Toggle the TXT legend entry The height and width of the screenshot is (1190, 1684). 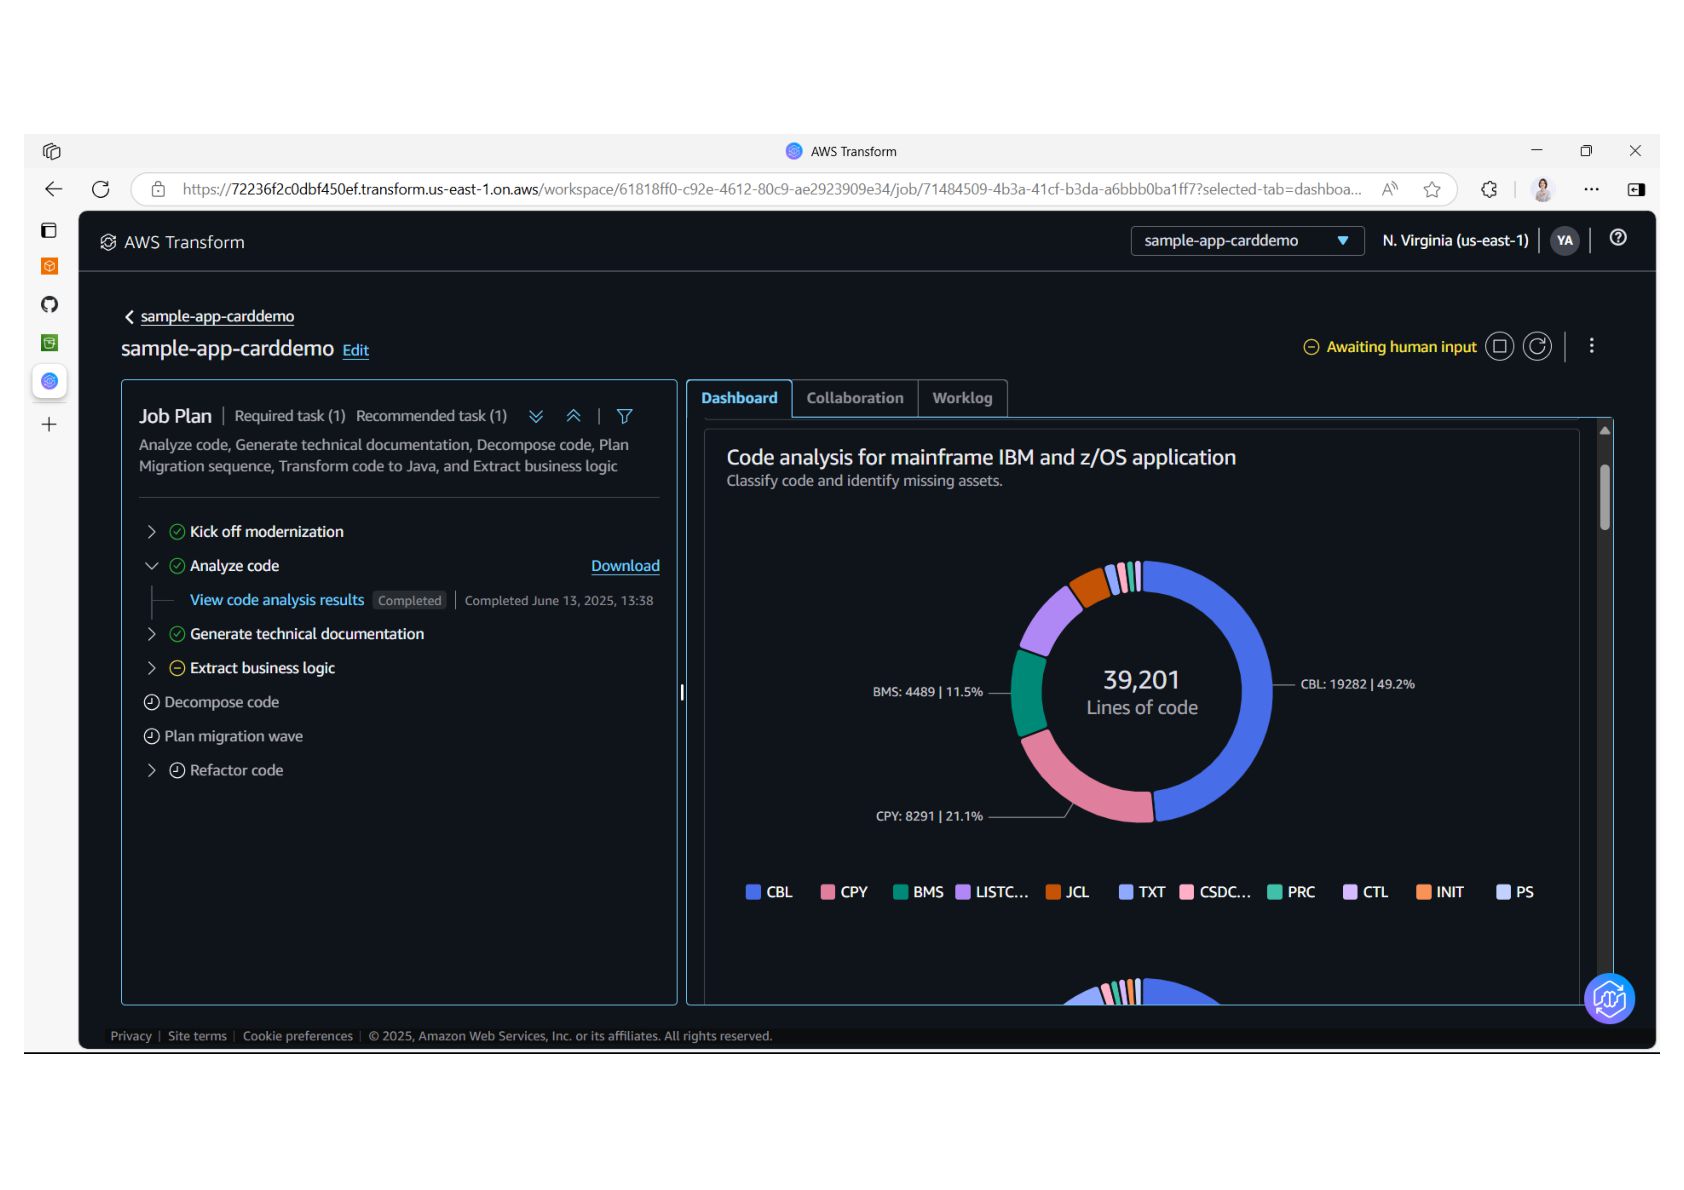[x=1142, y=892]
